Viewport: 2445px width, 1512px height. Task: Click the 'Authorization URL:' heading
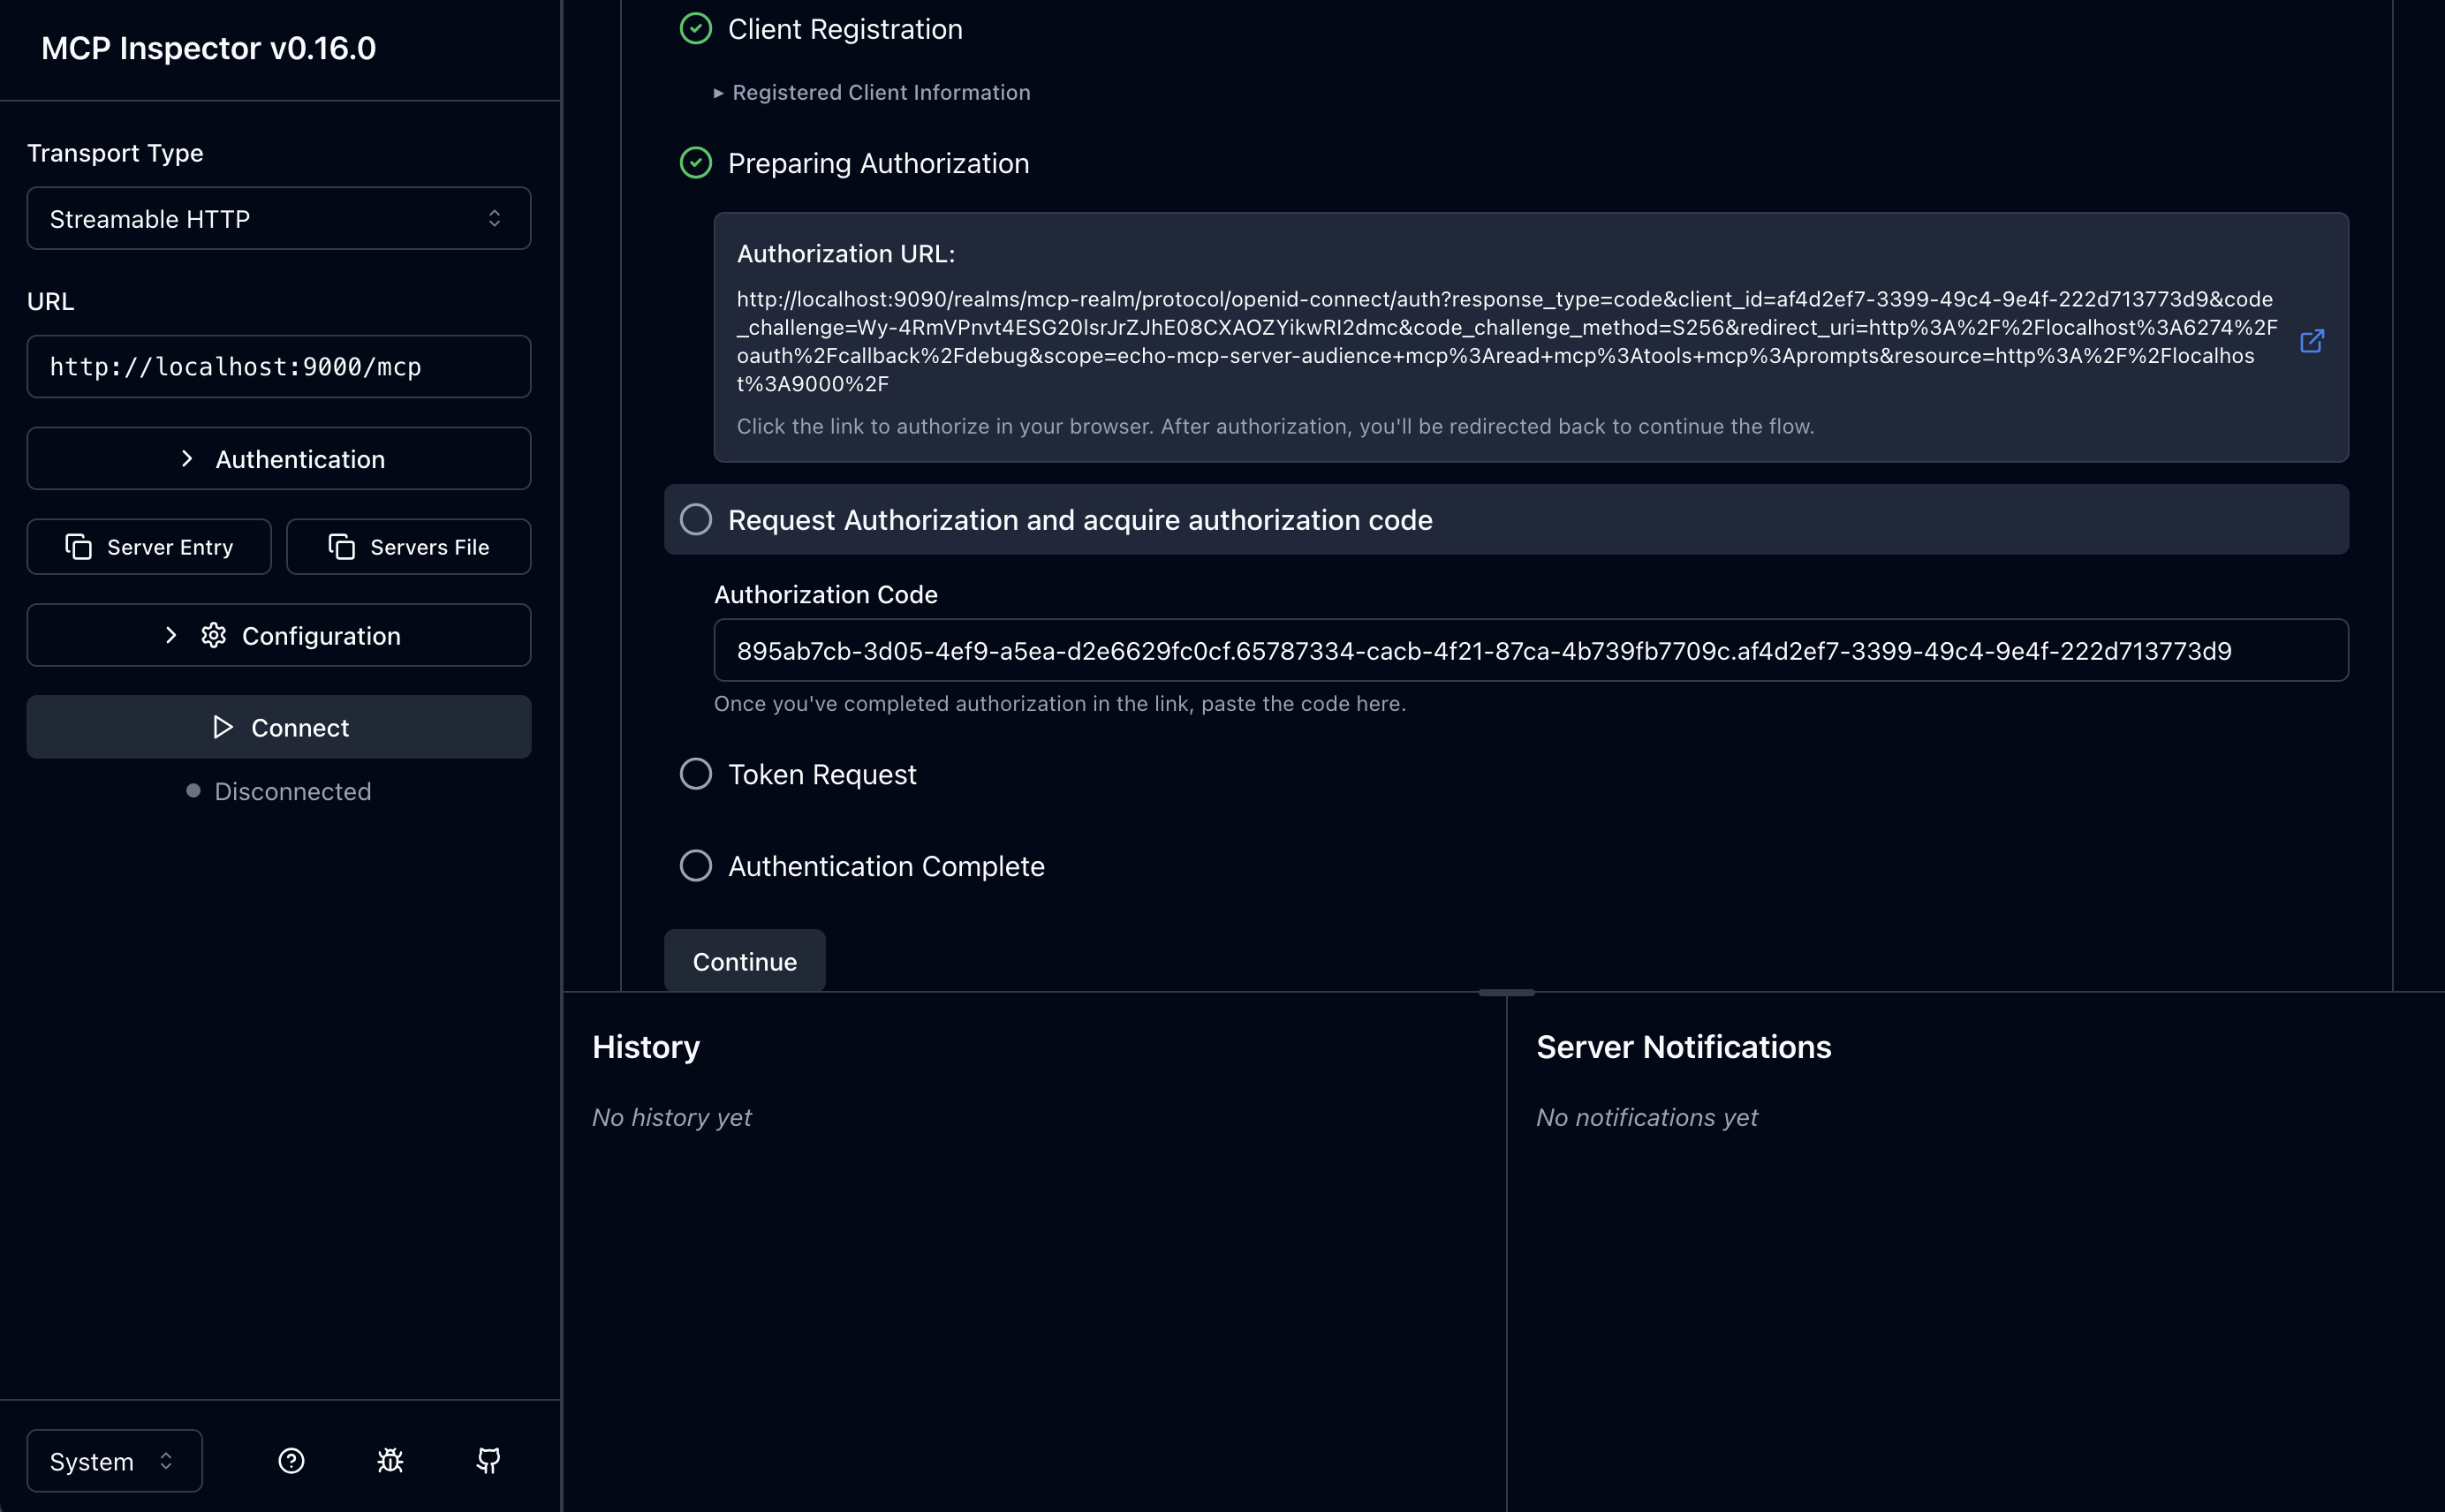tap(846, 254)
